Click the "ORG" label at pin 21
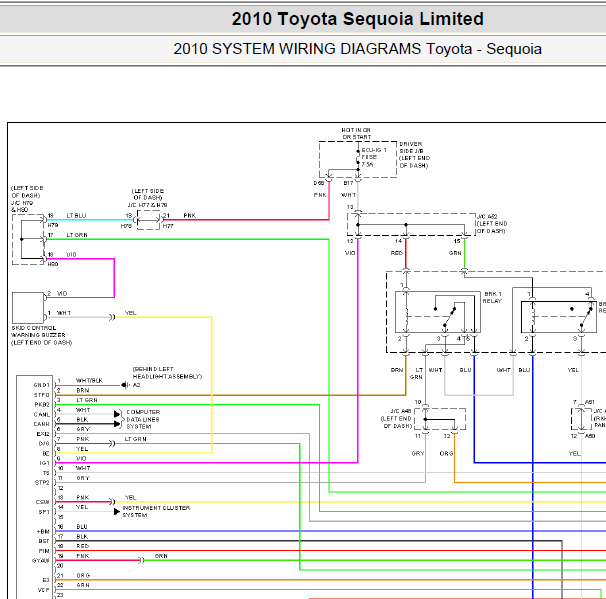Screen dimensions: 606x599 [x=83, y=575]
